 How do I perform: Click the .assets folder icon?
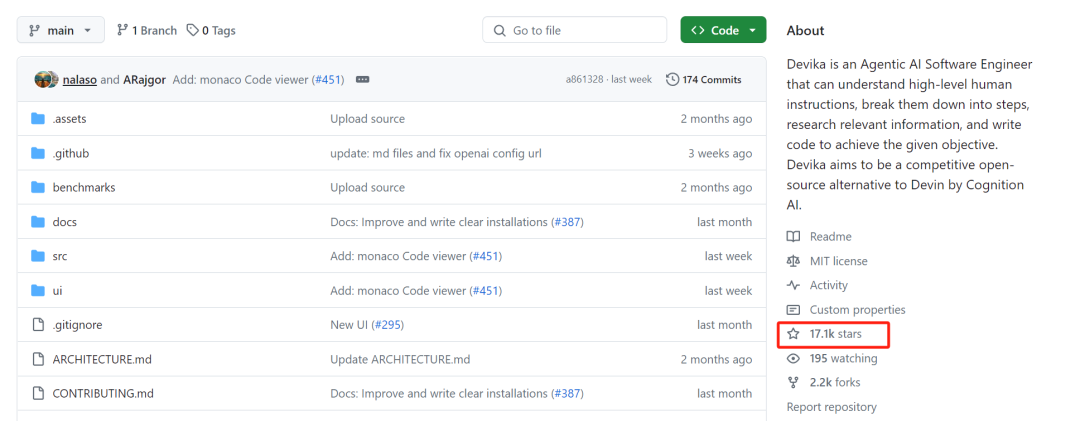tap(38, 119)
